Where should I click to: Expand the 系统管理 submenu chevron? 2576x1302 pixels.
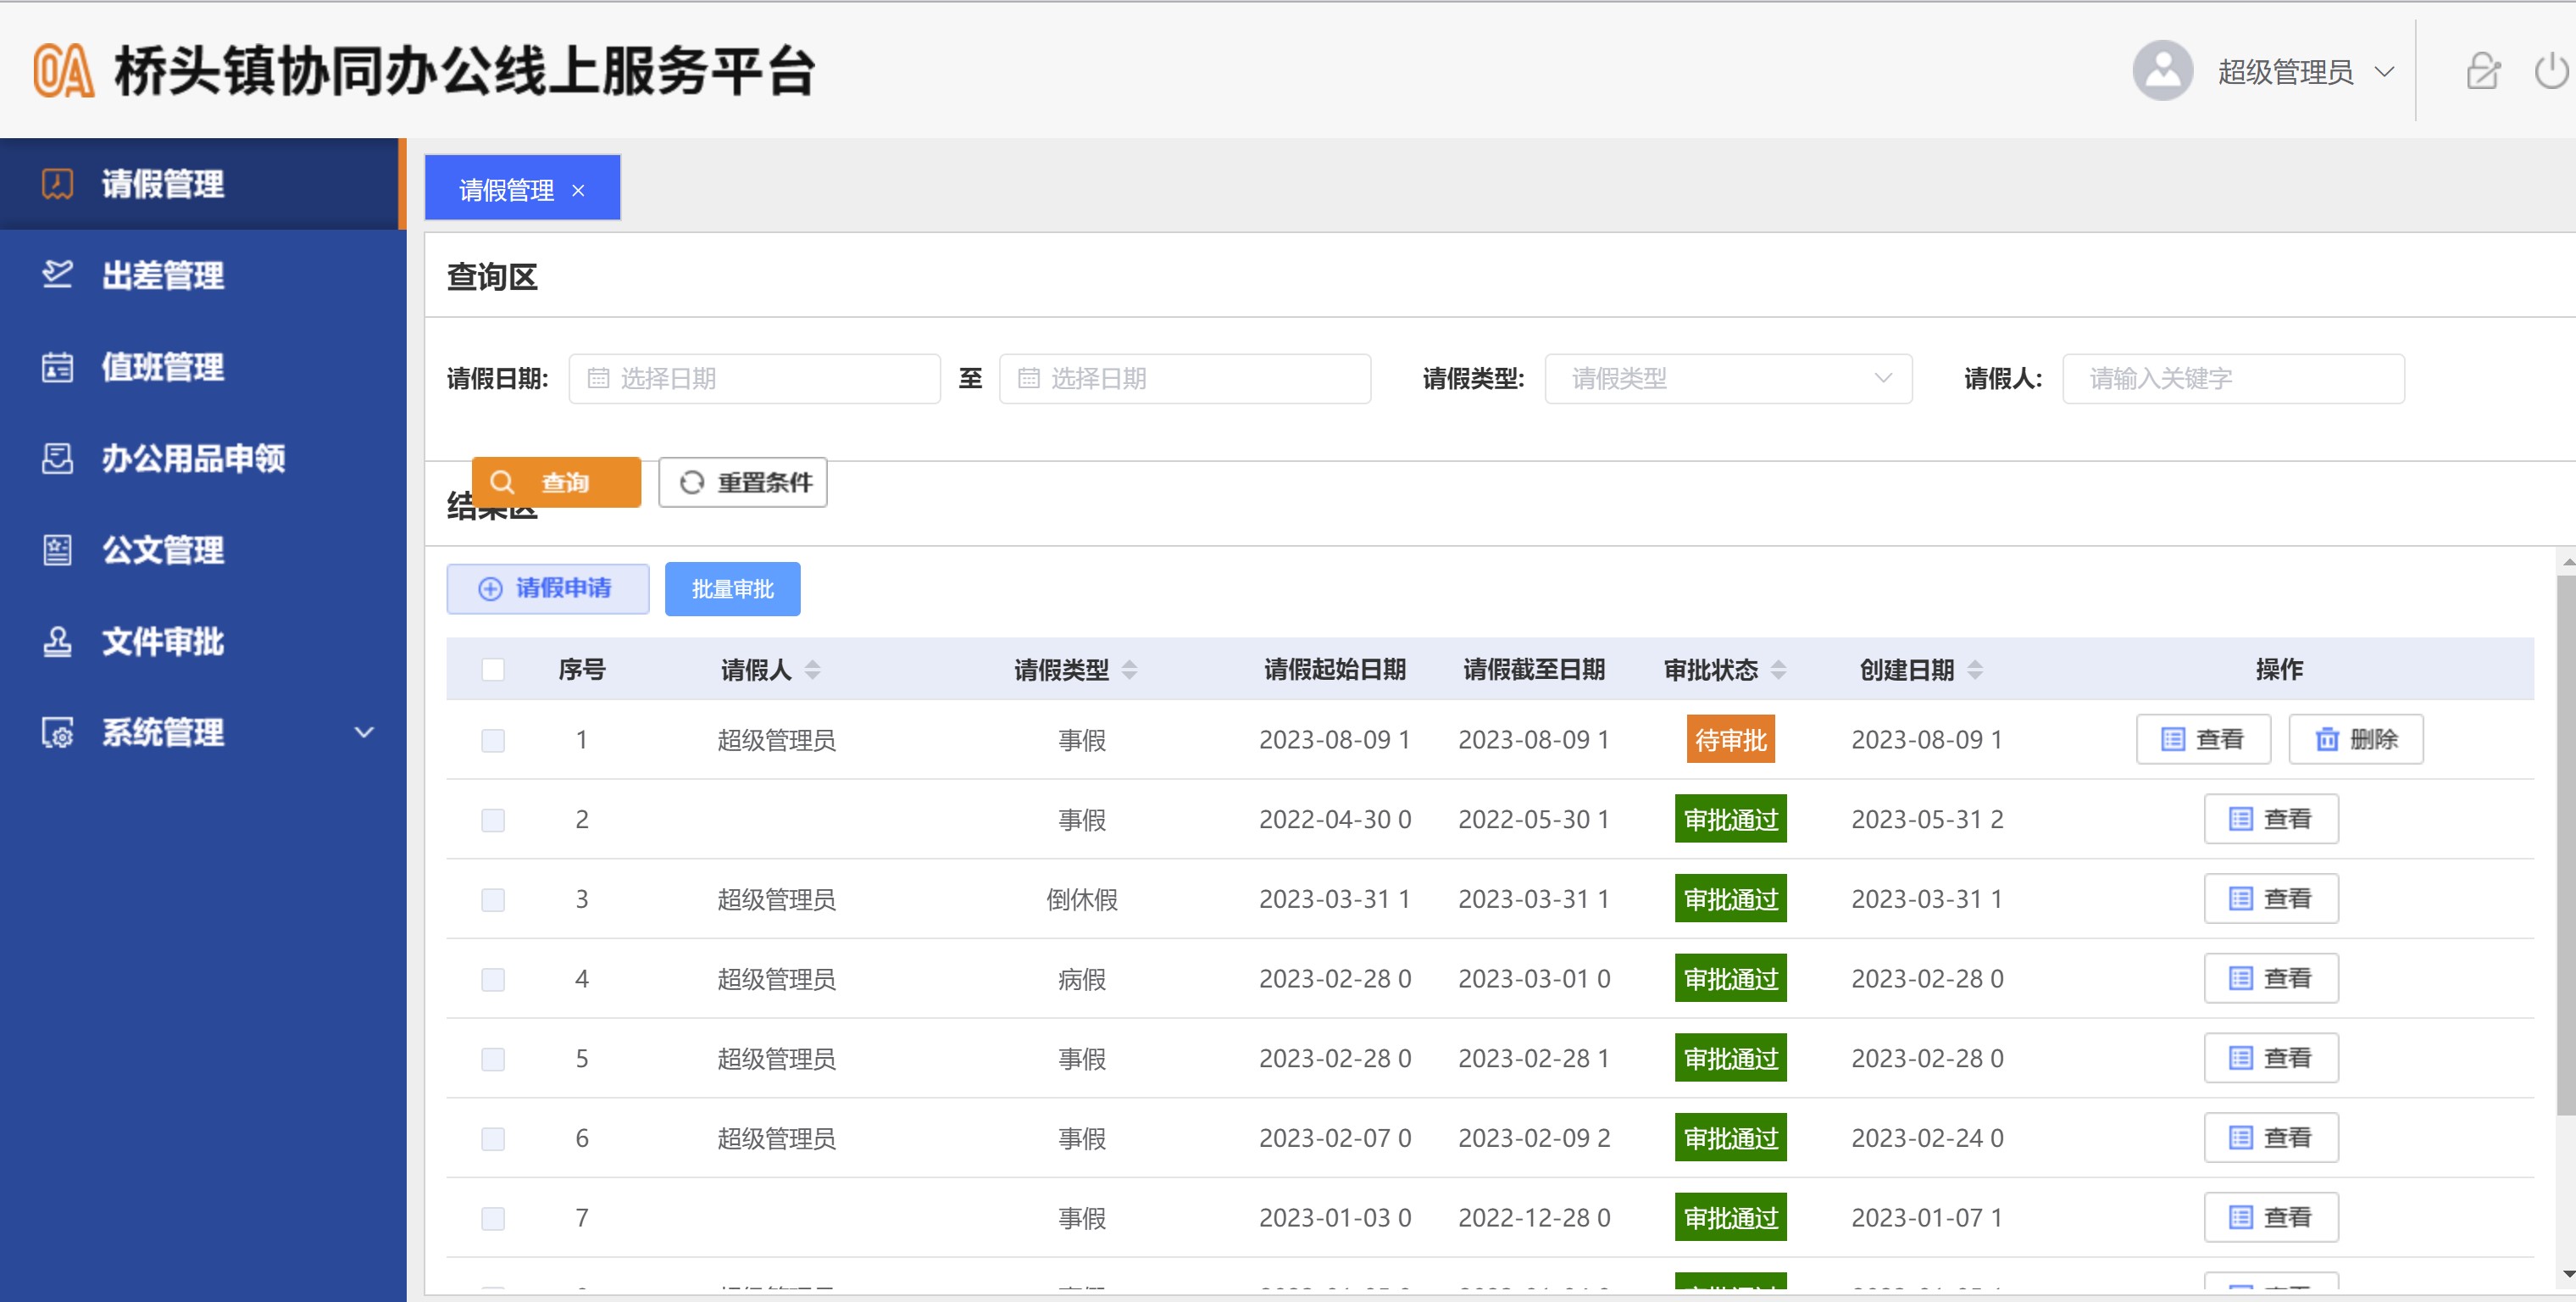coord(365,732)
